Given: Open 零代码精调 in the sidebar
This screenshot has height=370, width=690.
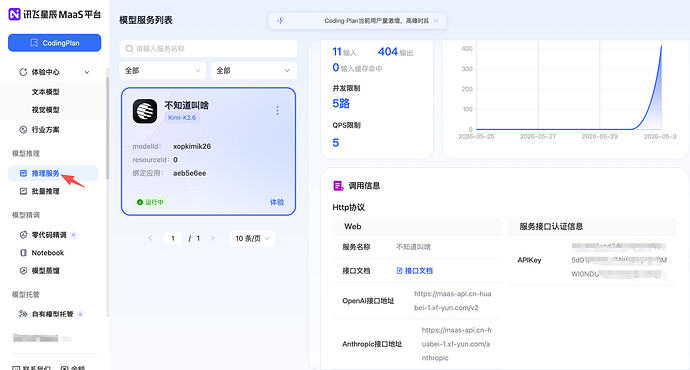Looking at the screenshot, I should click(x=48, y=235).
